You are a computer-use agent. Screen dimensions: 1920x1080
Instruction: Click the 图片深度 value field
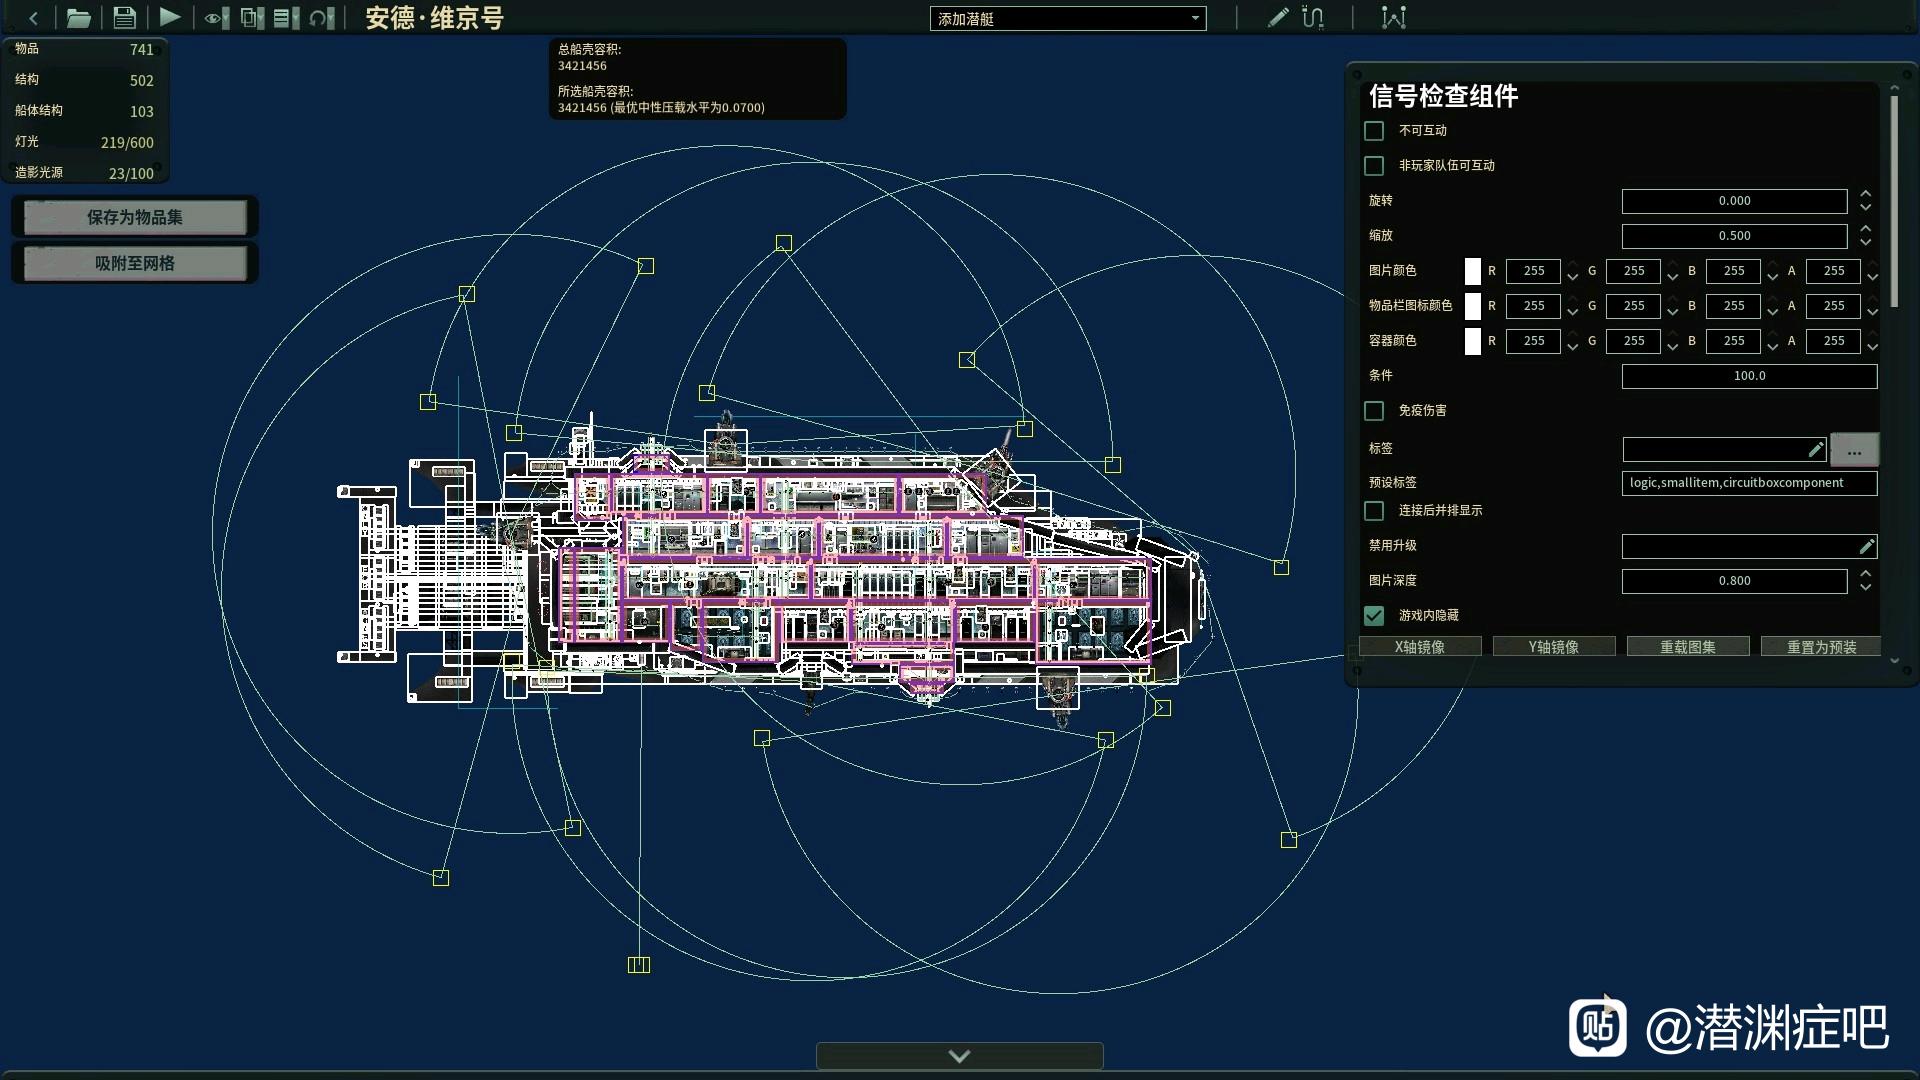pyautogui.click(x=1734, y=581)
